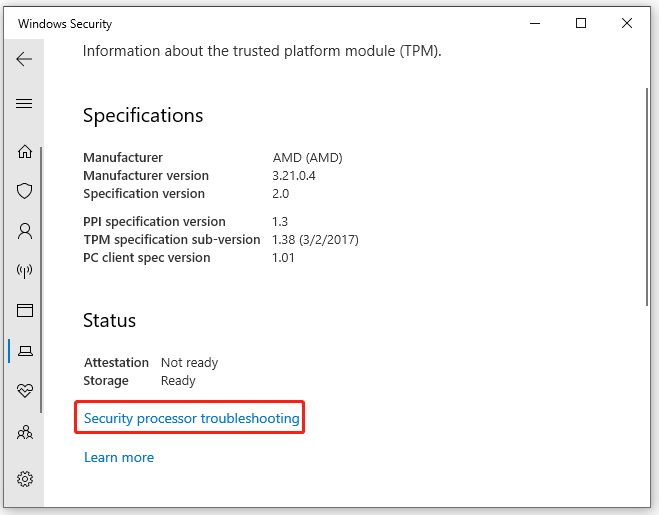This screenshot has height=515, width=659.
Task: Click the main content vertical scrollbar
Action: (x=646, y=190)
